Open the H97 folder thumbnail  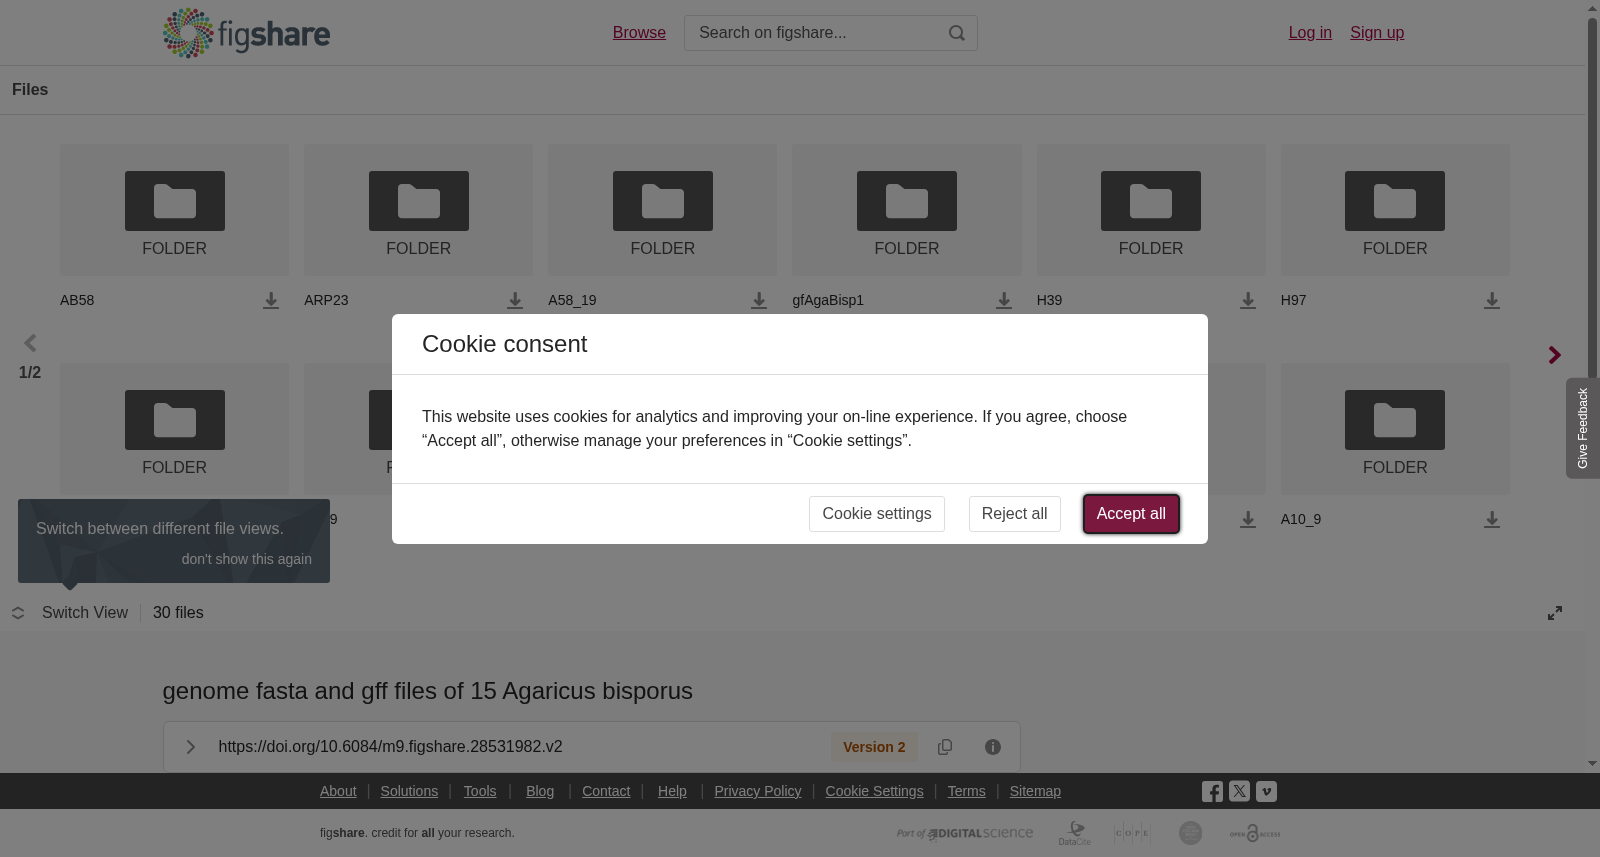1395,210
